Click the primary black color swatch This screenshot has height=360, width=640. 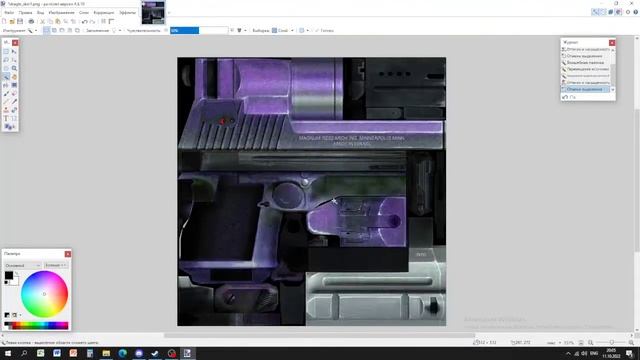point(9,276)
